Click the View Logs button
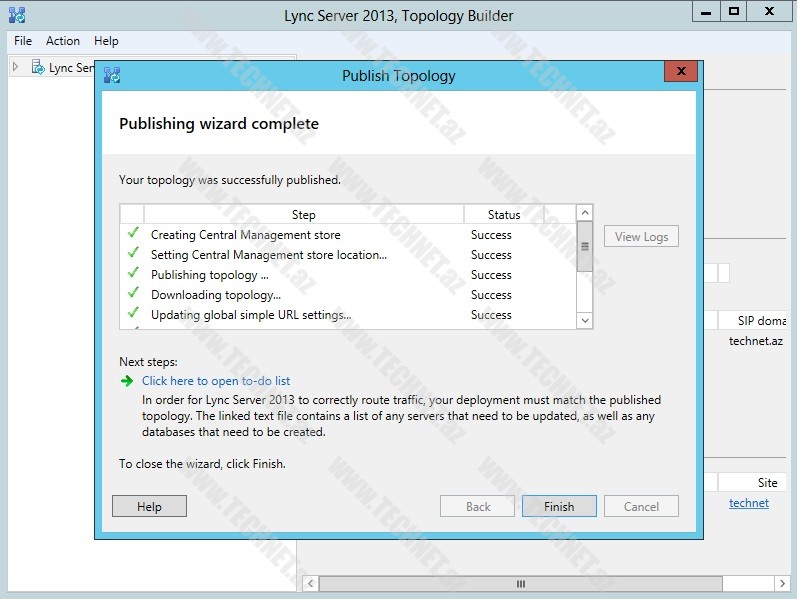 641,236
